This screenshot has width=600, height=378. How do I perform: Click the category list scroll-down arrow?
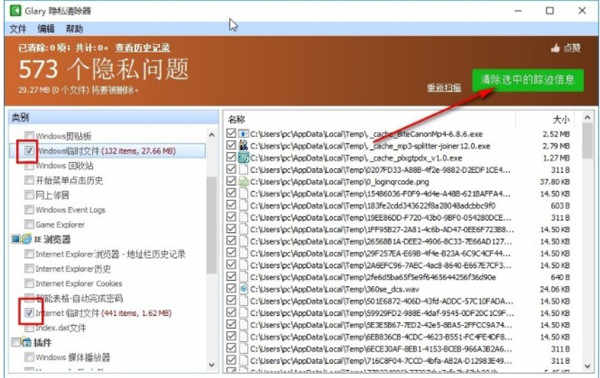(212, 364)
